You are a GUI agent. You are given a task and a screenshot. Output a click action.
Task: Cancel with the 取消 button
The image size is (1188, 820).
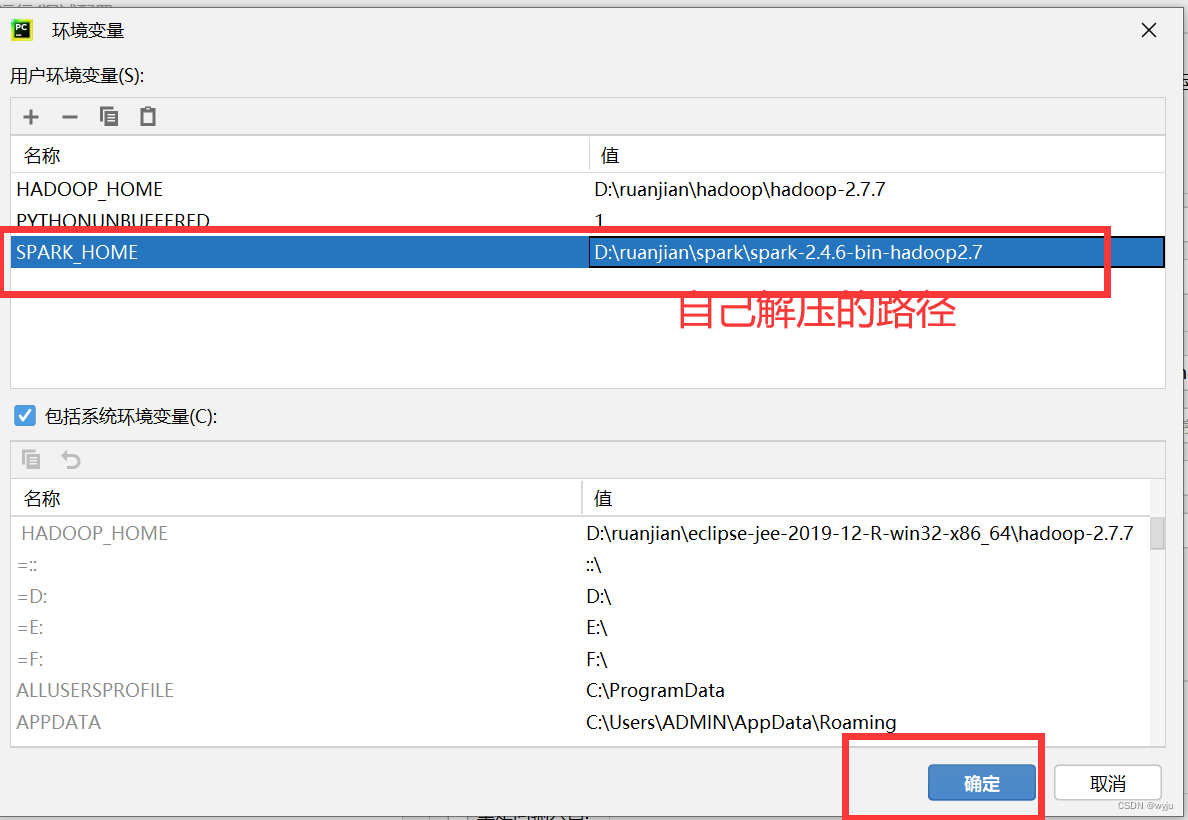pos(1107,783)
